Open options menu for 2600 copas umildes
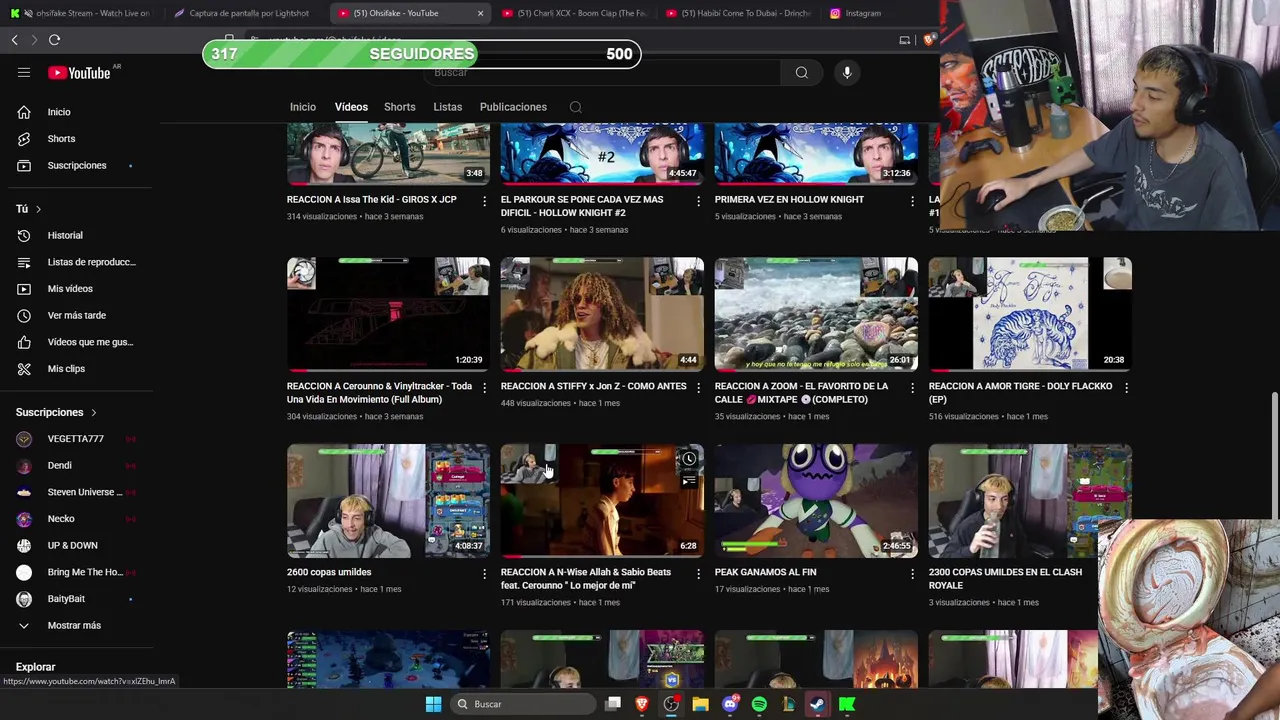Screen dimensions: 1280x720 point(484,574)
